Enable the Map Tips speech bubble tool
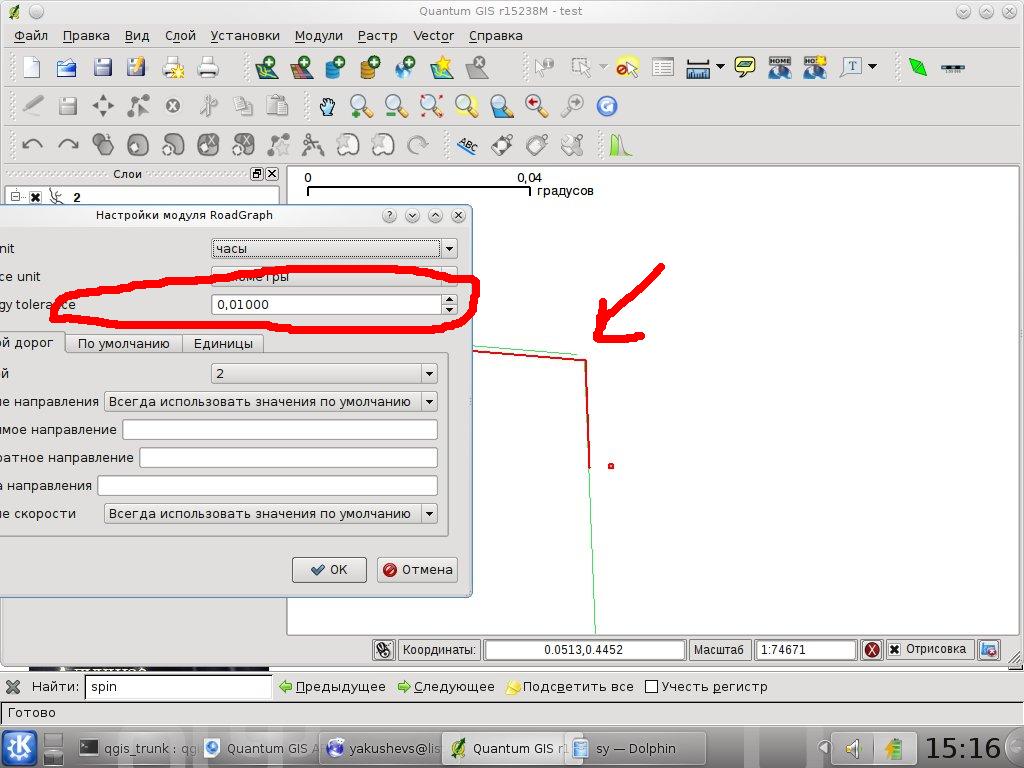The height and width of the screenshot is (768, 1024). tap(745, 67)
